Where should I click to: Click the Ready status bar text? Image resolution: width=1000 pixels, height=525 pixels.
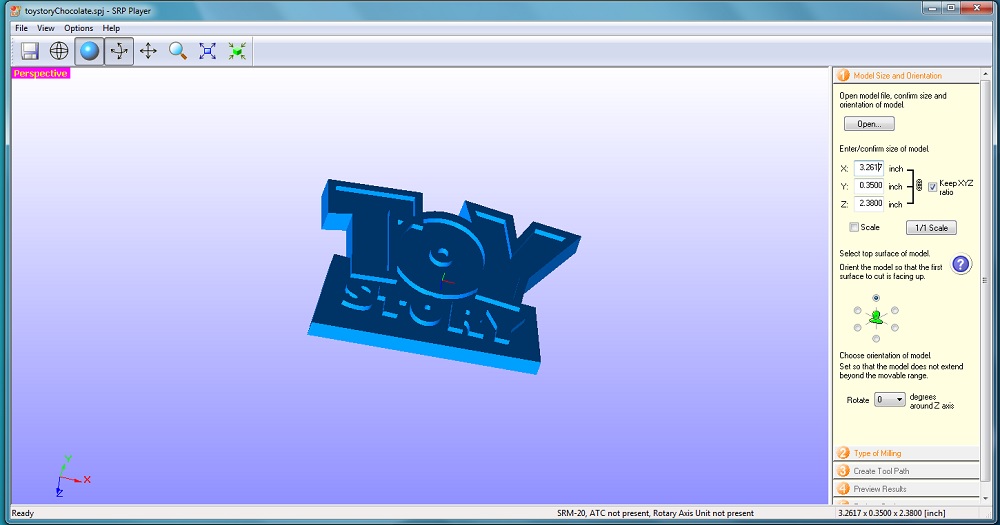[22, 513]
